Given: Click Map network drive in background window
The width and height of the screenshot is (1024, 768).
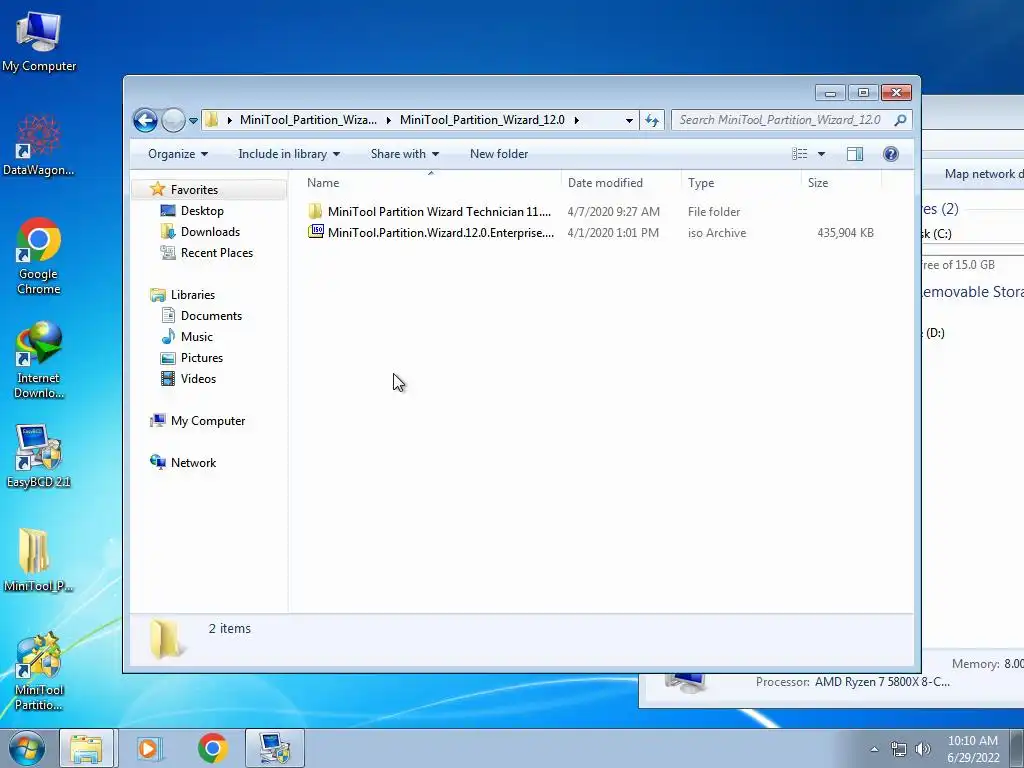Looking at the screenshot, I should coord(984,174).
